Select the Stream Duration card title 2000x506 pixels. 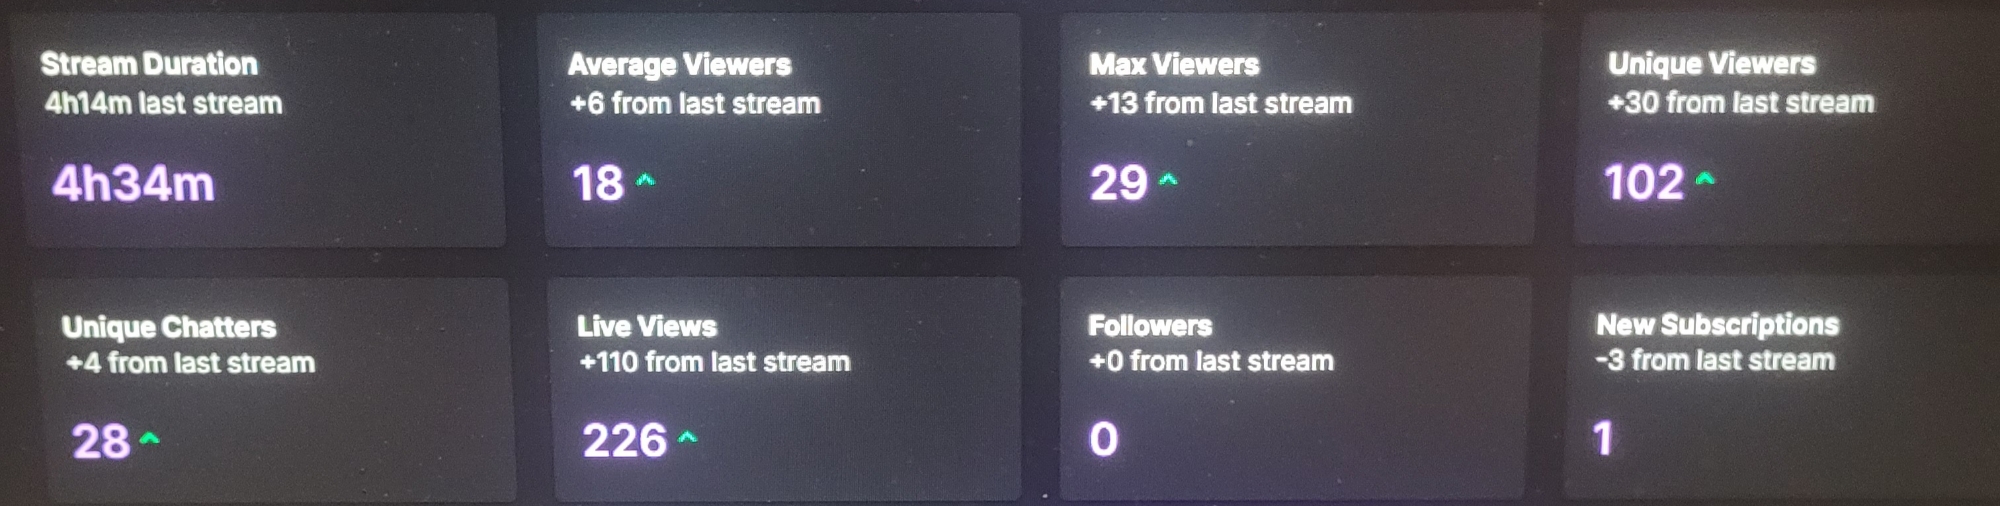(x=149, y=64)
